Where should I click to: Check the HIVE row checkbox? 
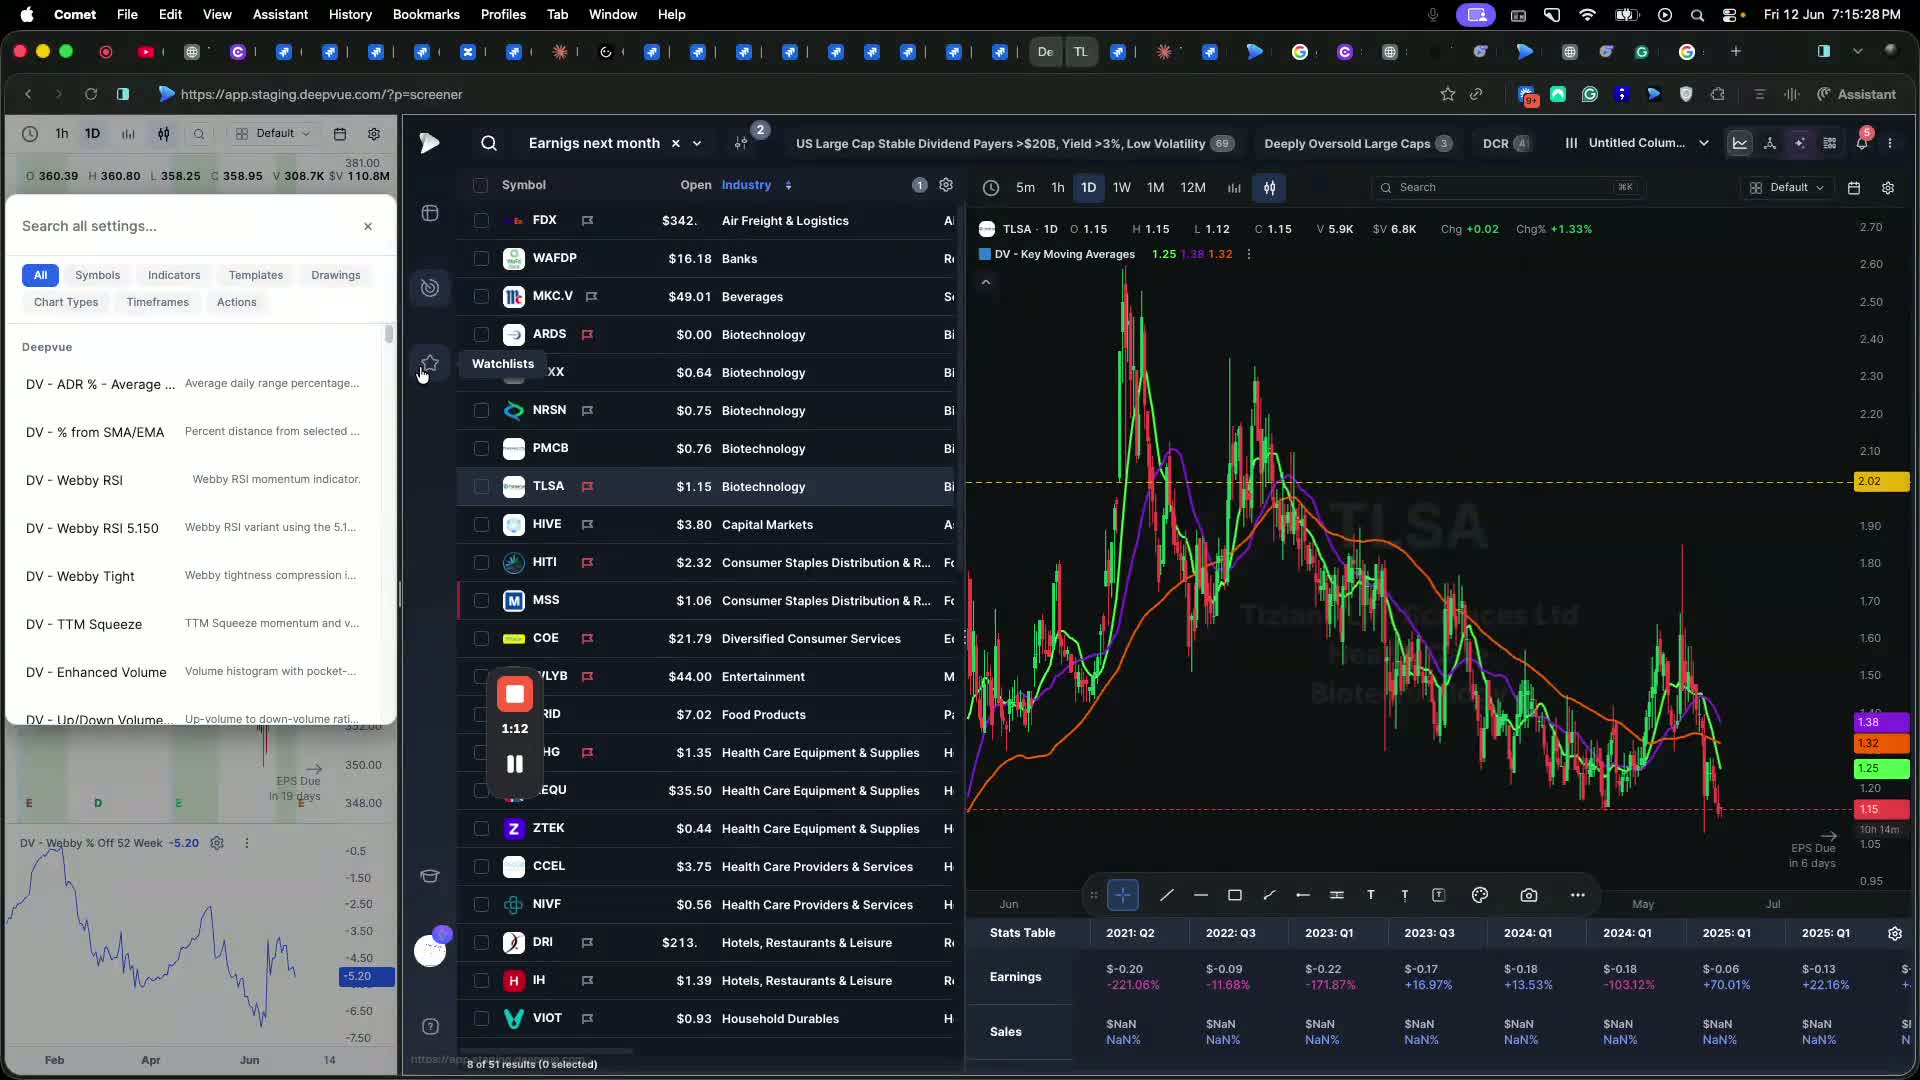click(x=481, y=524)
